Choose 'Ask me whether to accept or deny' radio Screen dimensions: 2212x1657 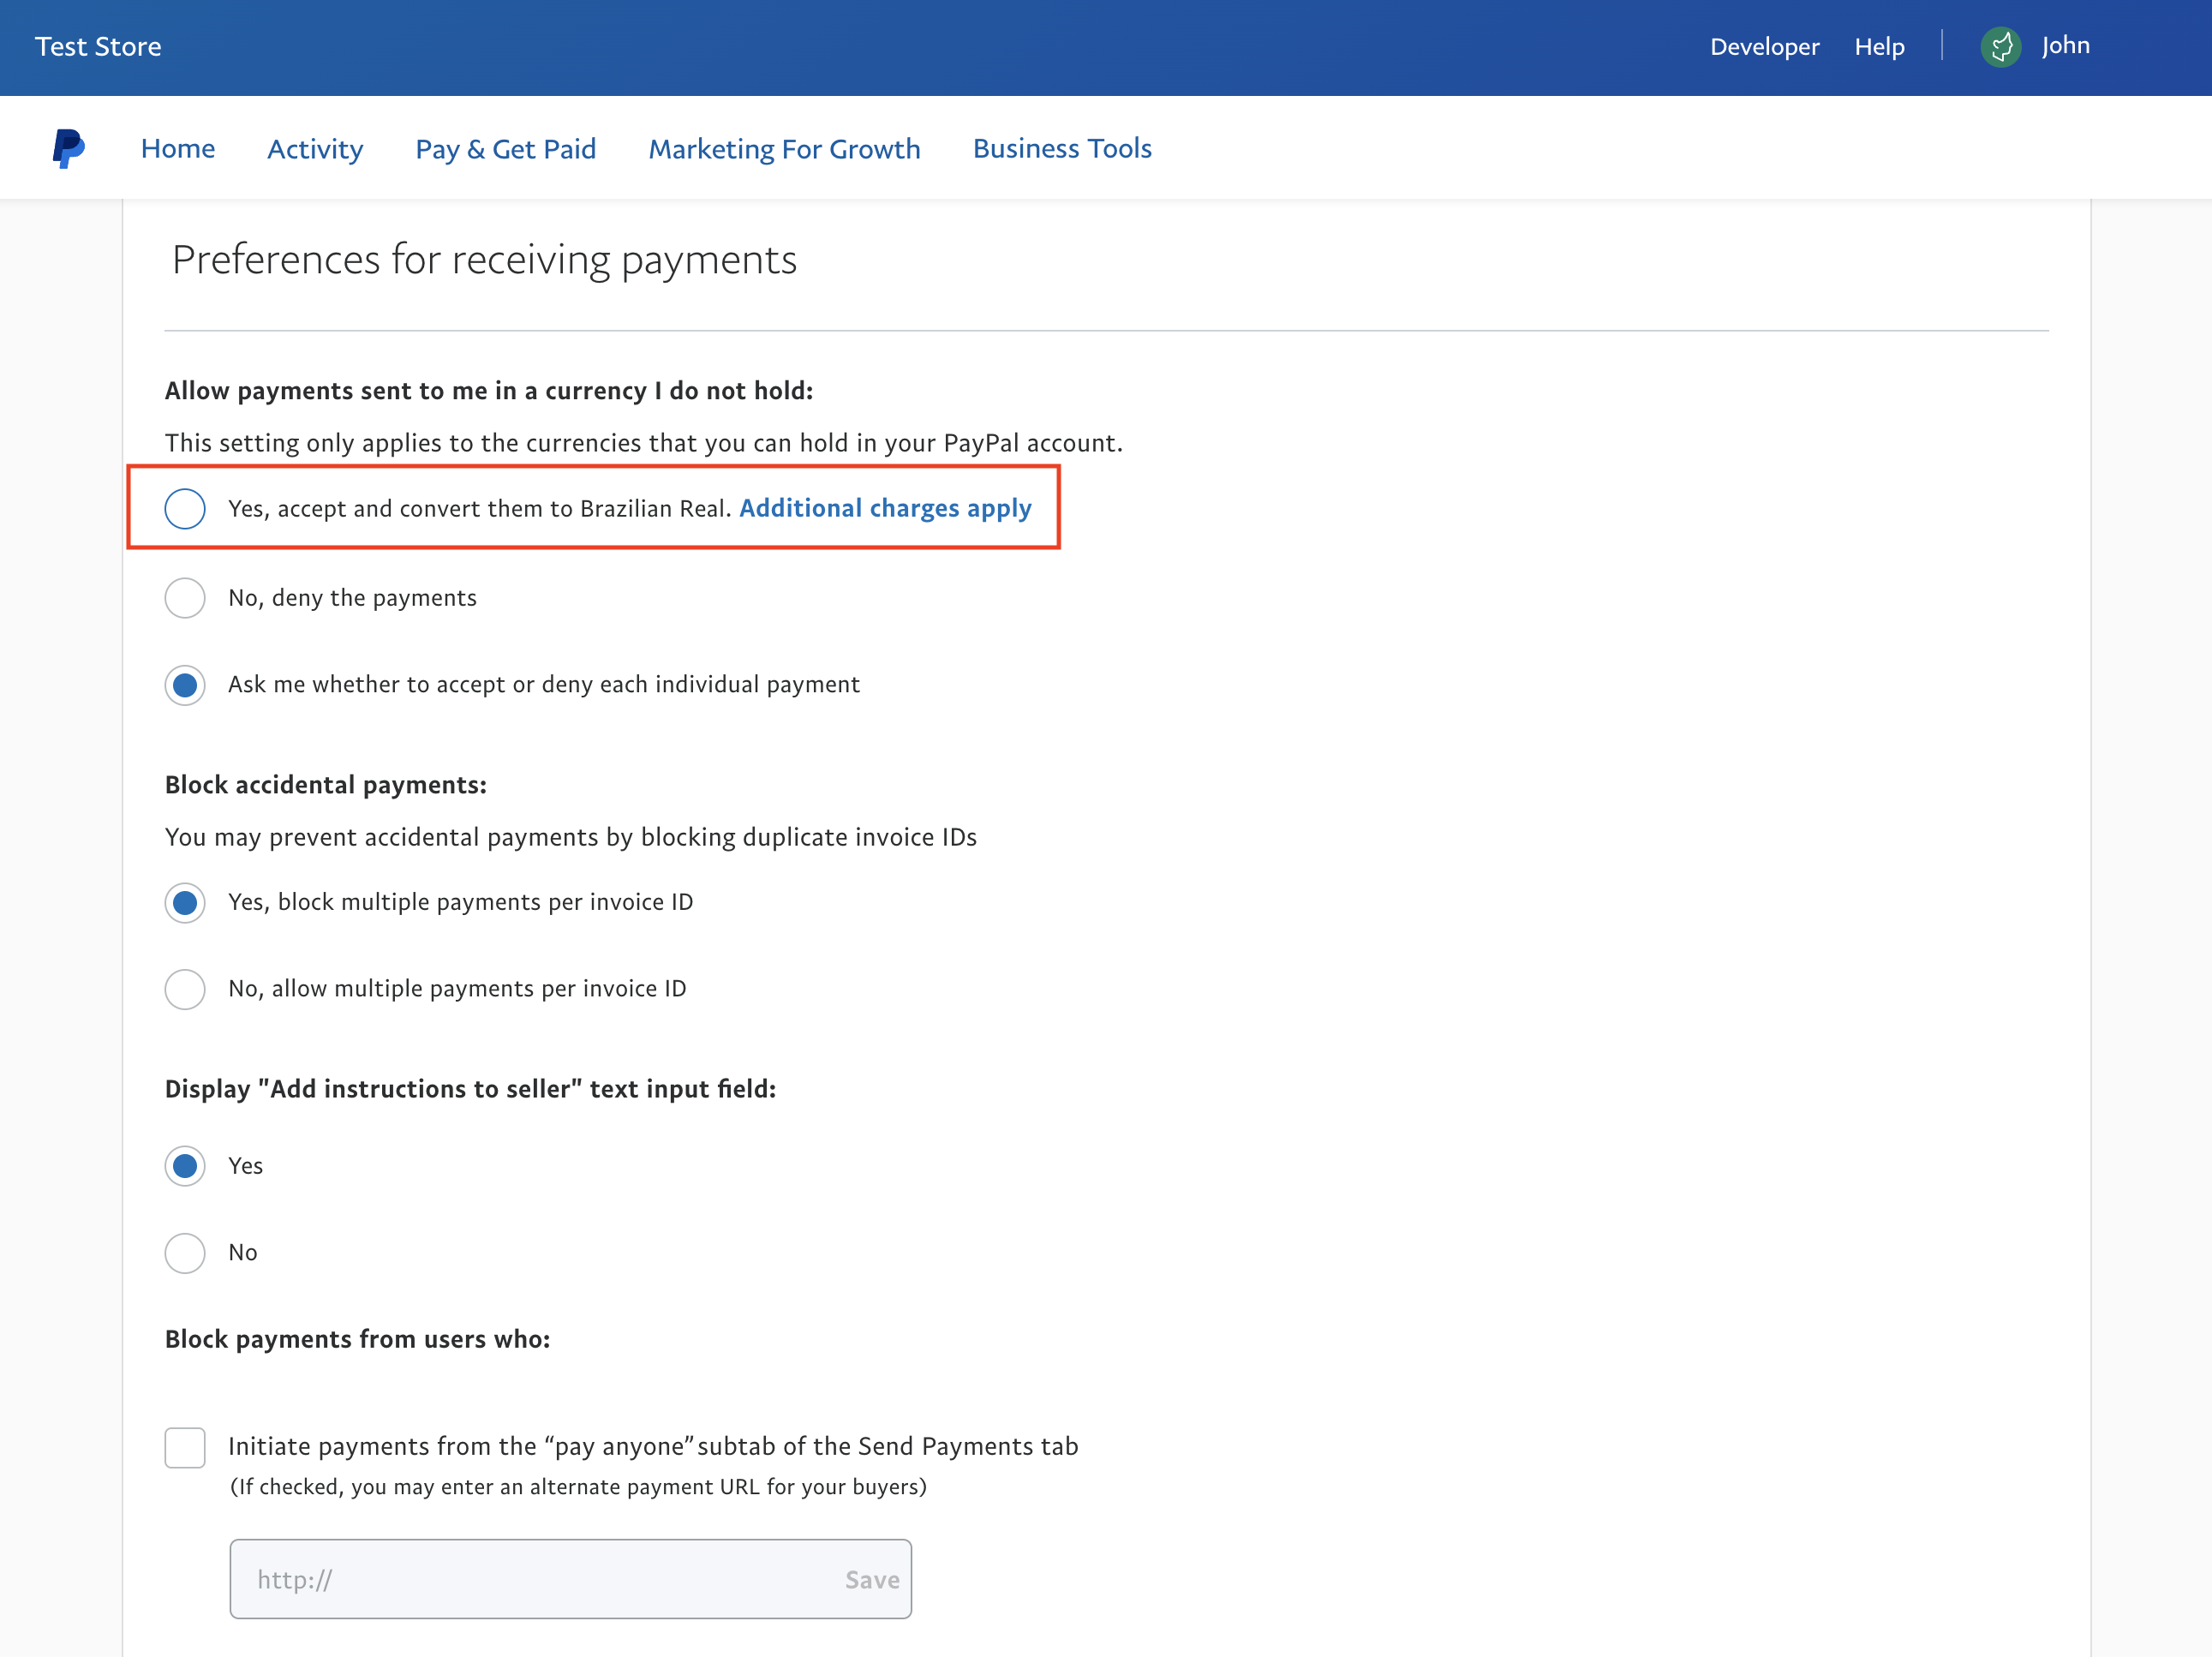click(x=185, y=684)
